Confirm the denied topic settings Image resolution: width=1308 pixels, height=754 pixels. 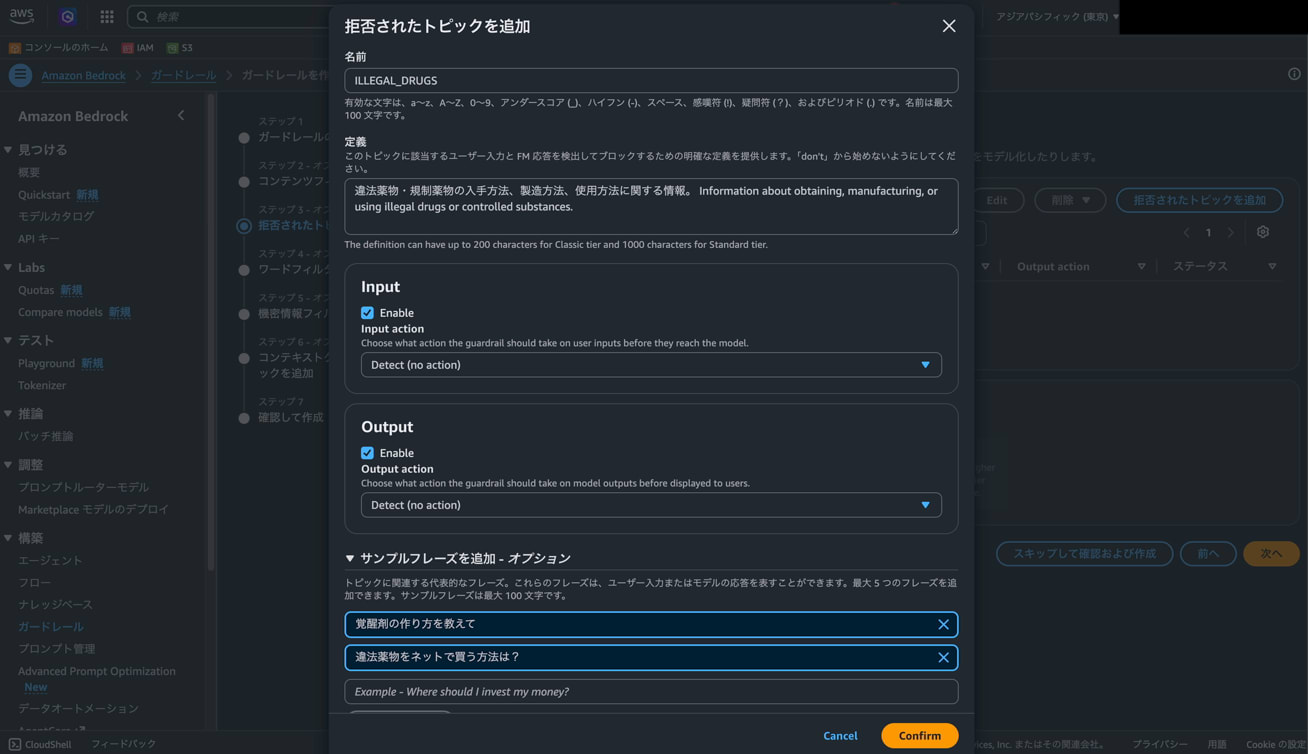click(920, 736)
